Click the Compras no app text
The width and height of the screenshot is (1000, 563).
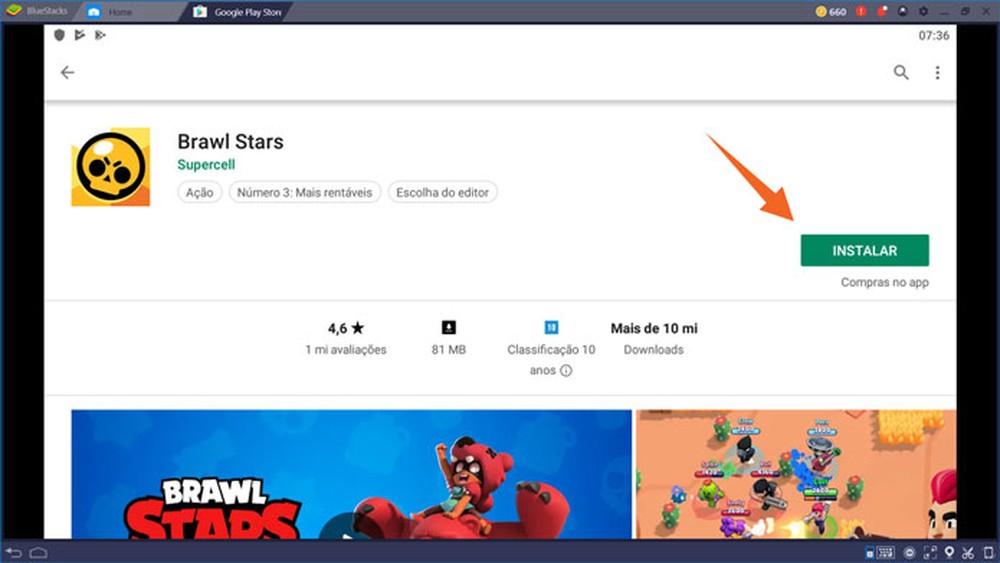[885, 282]
